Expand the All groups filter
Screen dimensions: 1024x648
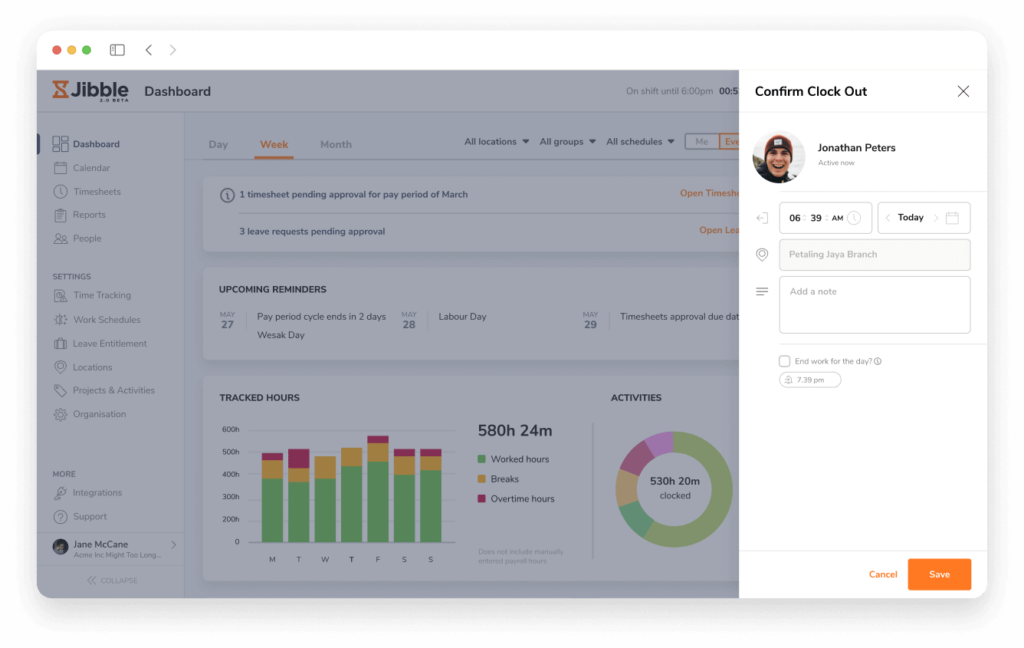pos(565,141)
